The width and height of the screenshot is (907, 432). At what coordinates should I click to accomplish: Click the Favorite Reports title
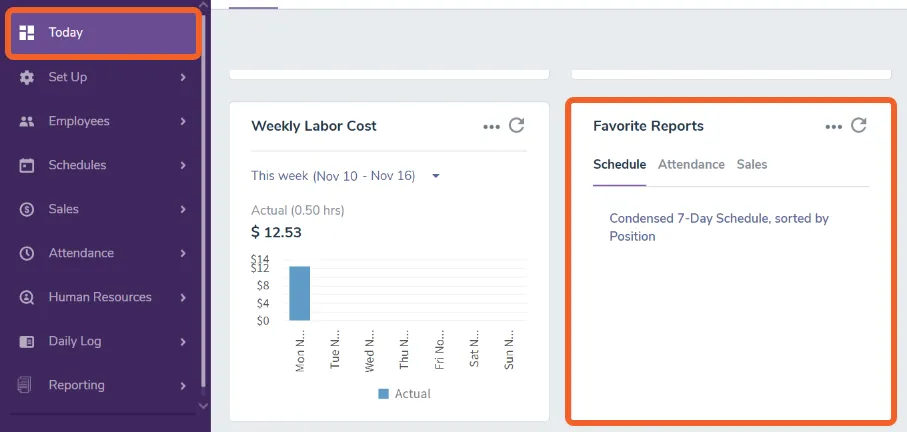pos(648,126)
